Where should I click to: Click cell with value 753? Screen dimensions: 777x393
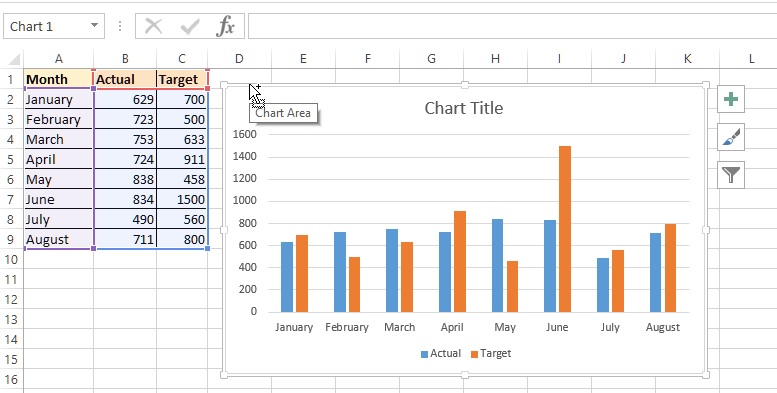click(x=125, y=139)
